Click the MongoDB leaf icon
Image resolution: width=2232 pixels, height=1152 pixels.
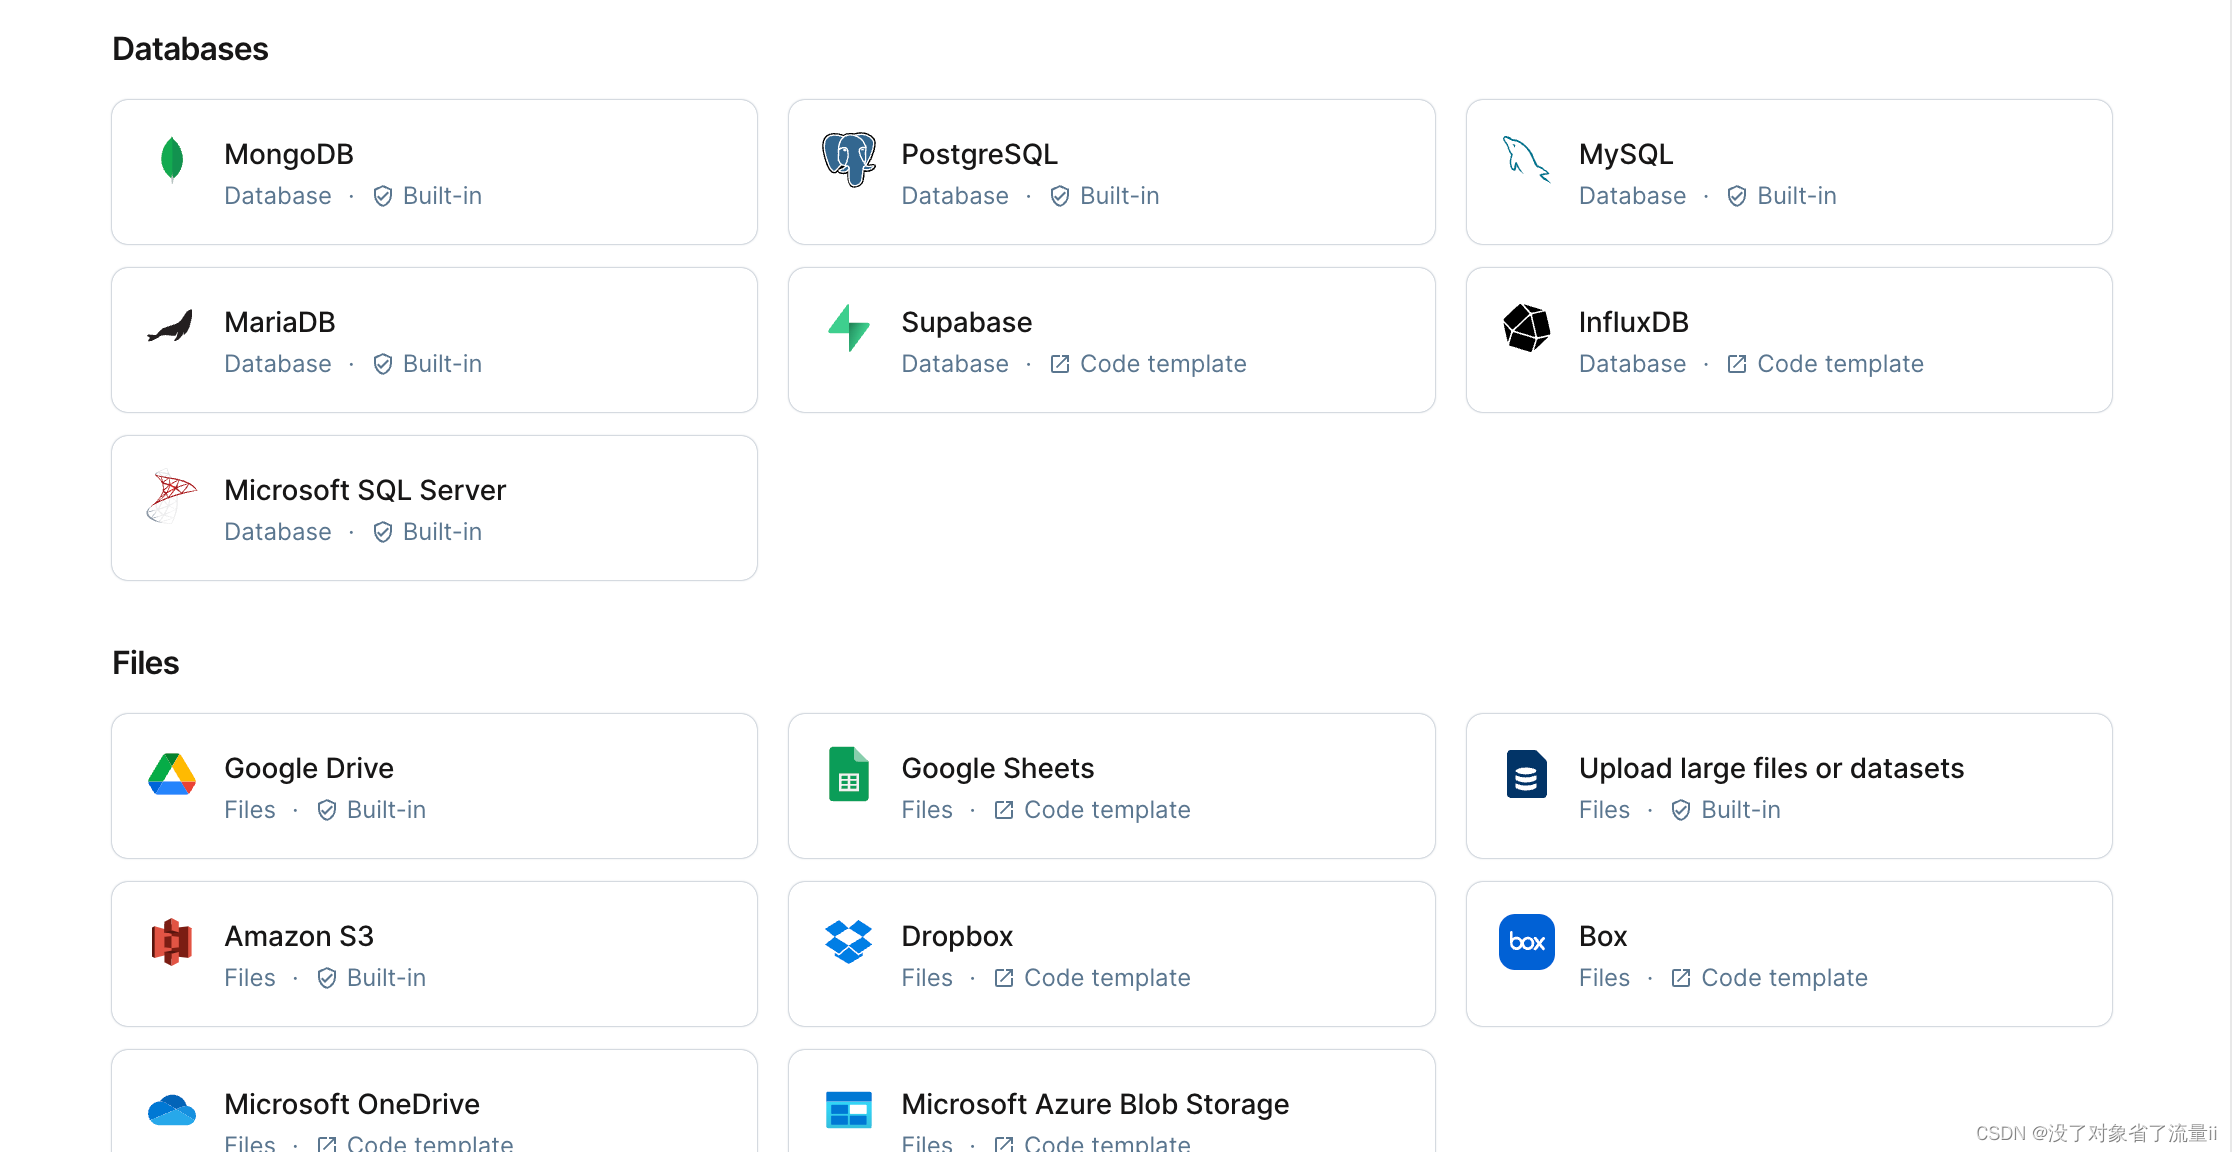coord(172,159)
